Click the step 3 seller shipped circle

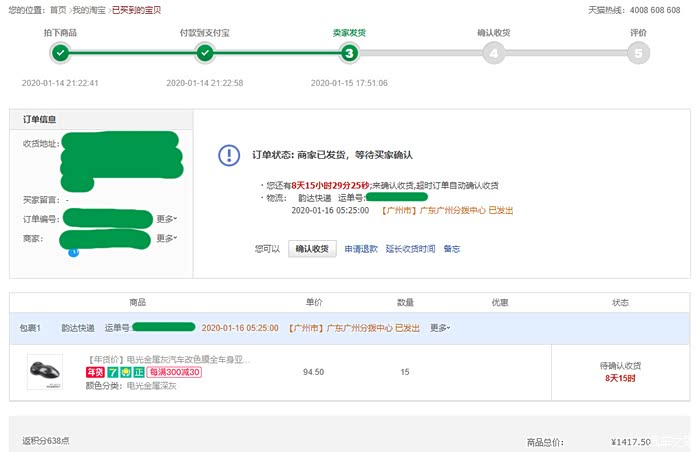pyautogui.click(x=349, y=53)
